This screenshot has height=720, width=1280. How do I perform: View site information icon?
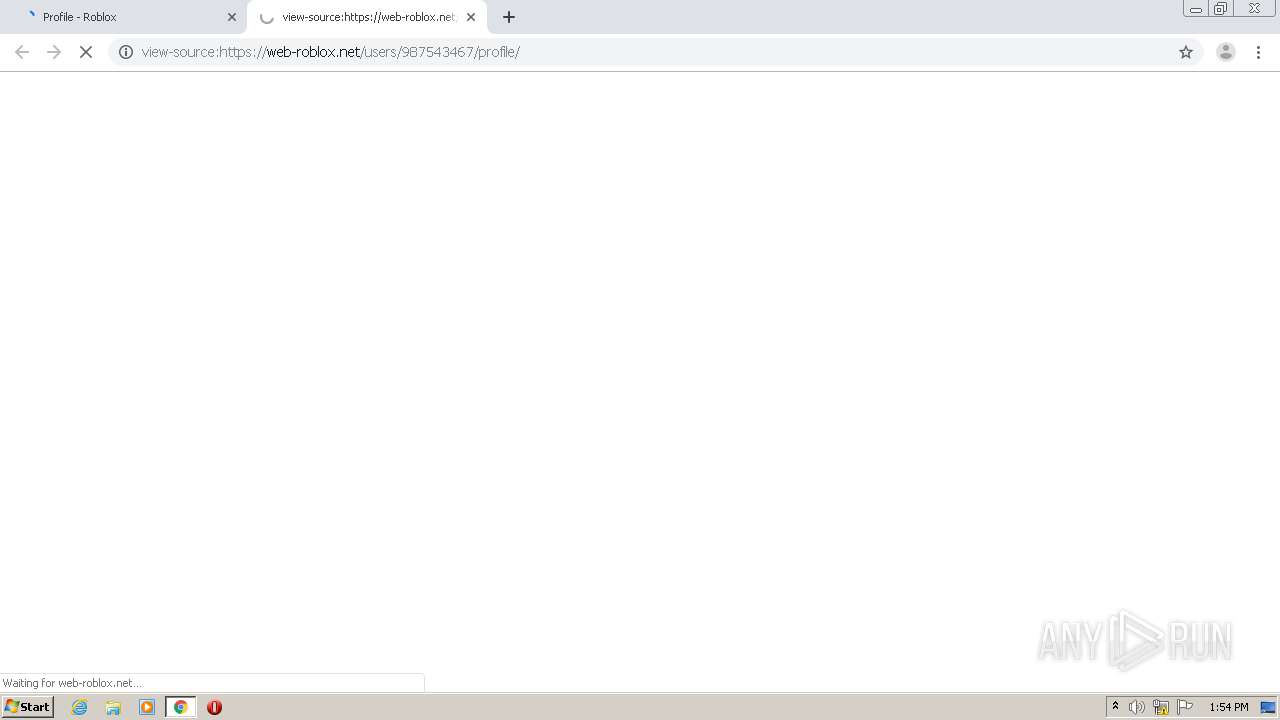[126, 52]
